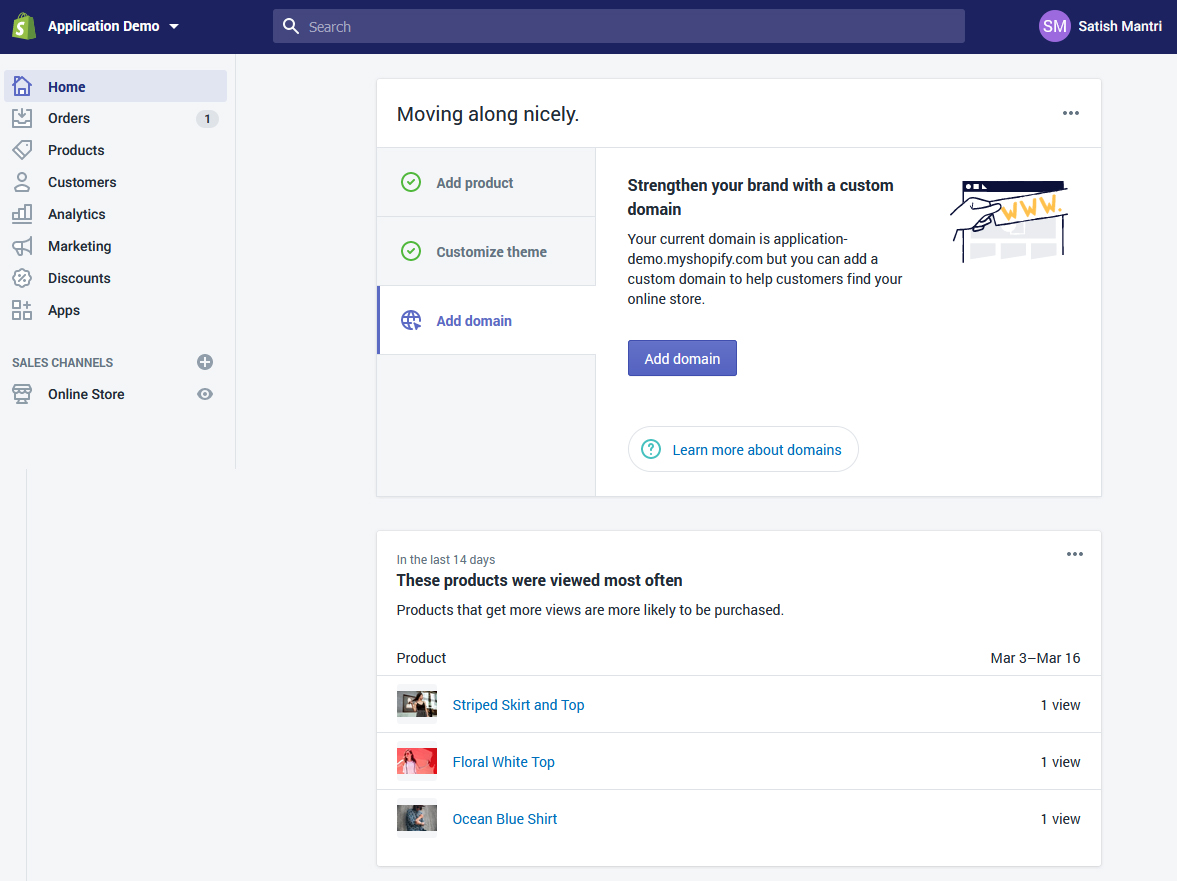This screenshot has height=881, width=1177.
Task: Click the Search input field
Action: [620, 27]
